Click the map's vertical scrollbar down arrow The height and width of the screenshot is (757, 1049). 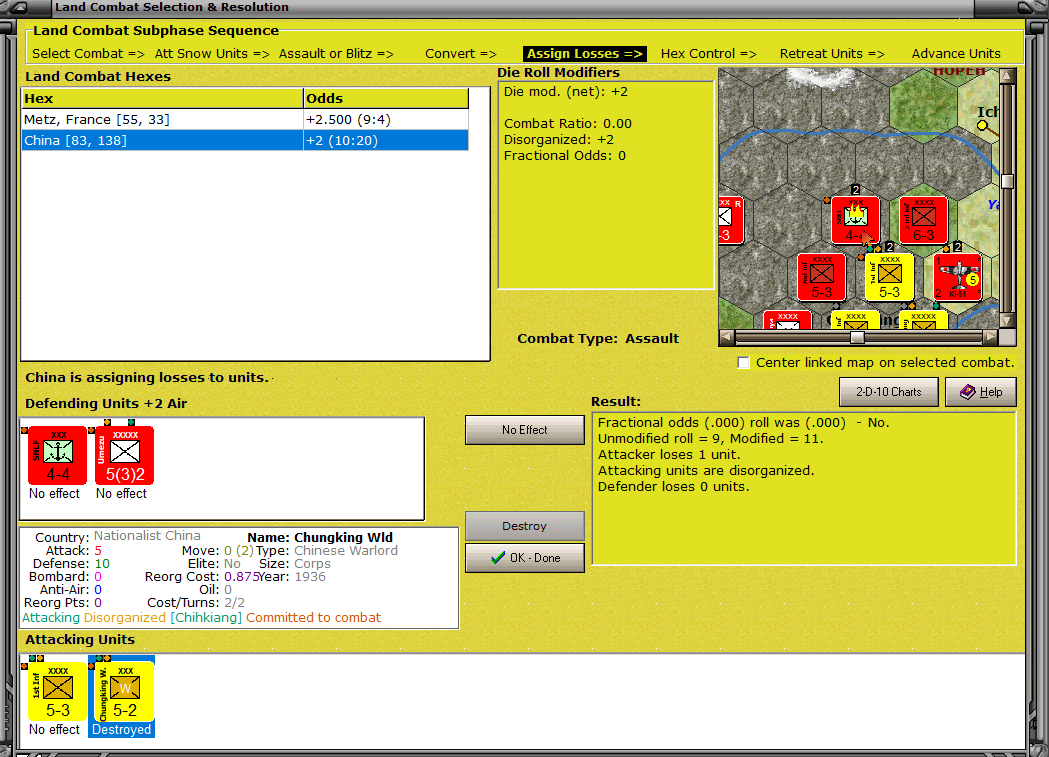click(1007, 320)
